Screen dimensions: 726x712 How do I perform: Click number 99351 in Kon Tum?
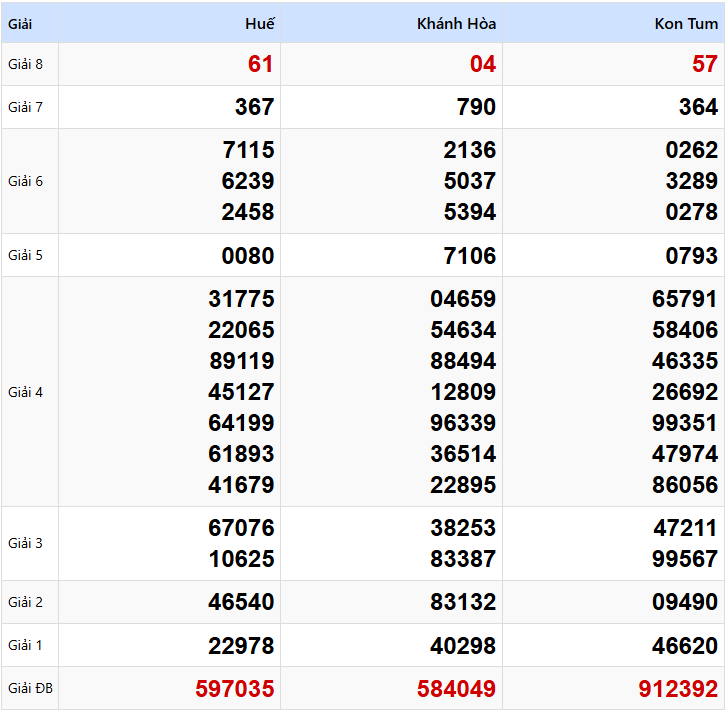point(685,423)
